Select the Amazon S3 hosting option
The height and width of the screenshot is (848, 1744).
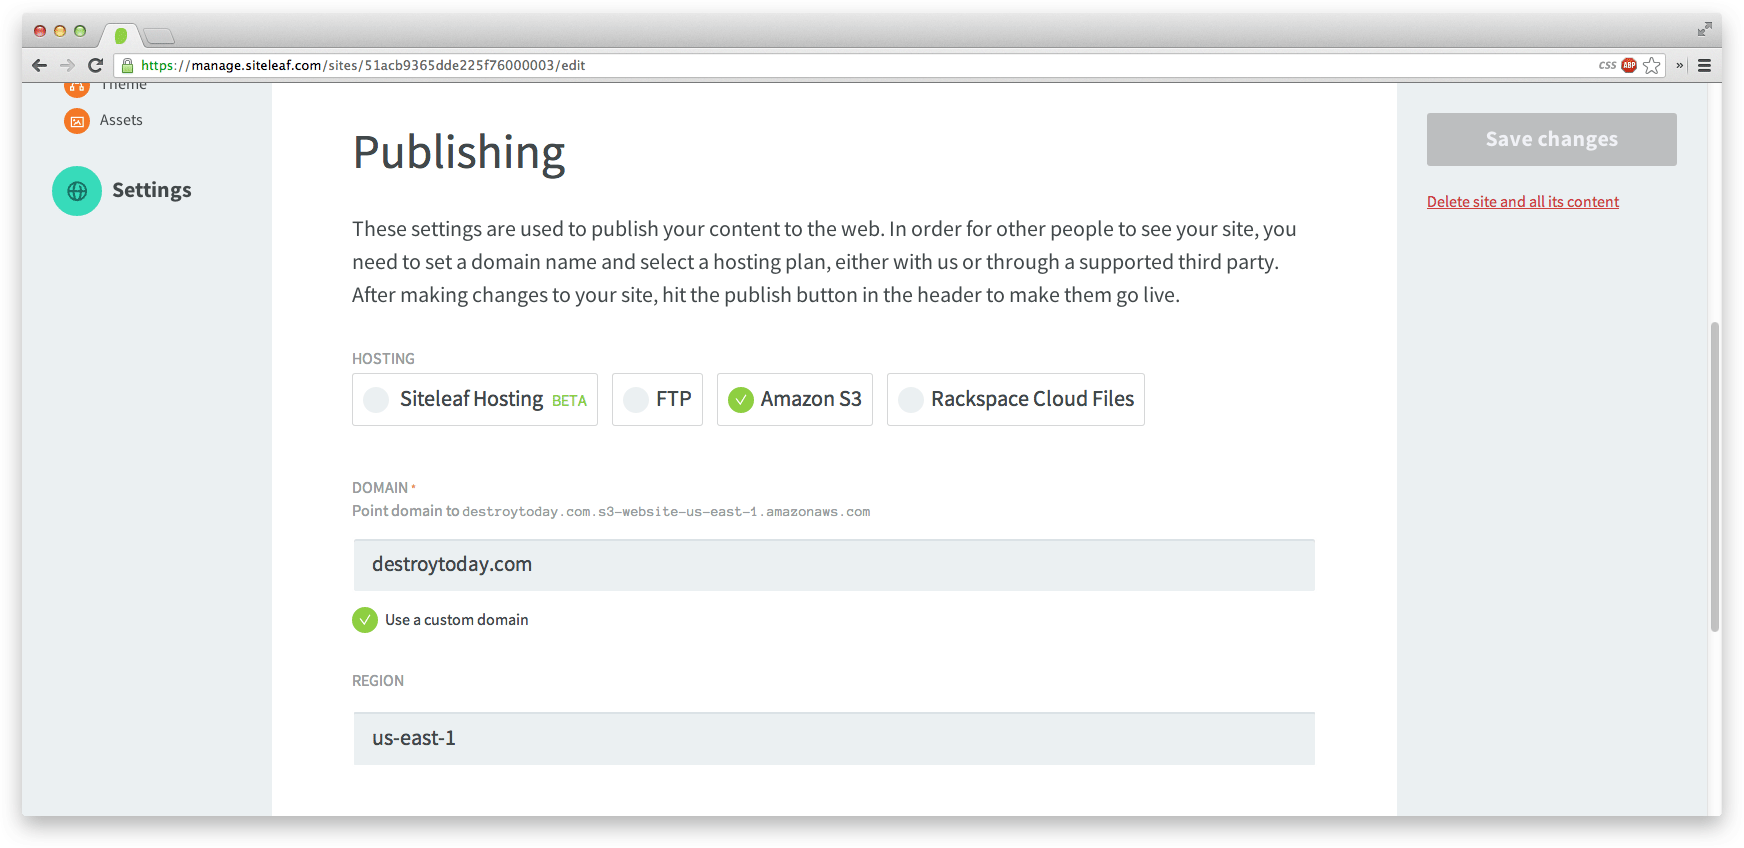[x=795, y=399]
